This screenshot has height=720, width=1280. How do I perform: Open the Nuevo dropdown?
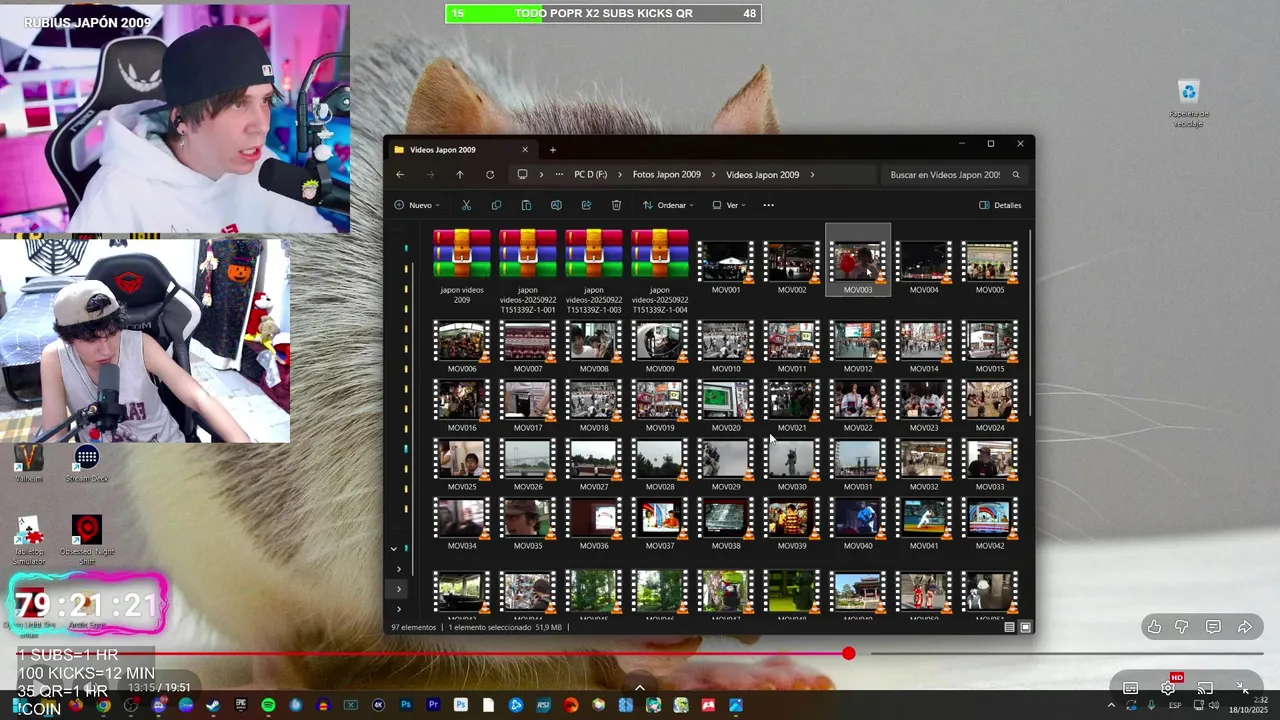tap(418, 205)
